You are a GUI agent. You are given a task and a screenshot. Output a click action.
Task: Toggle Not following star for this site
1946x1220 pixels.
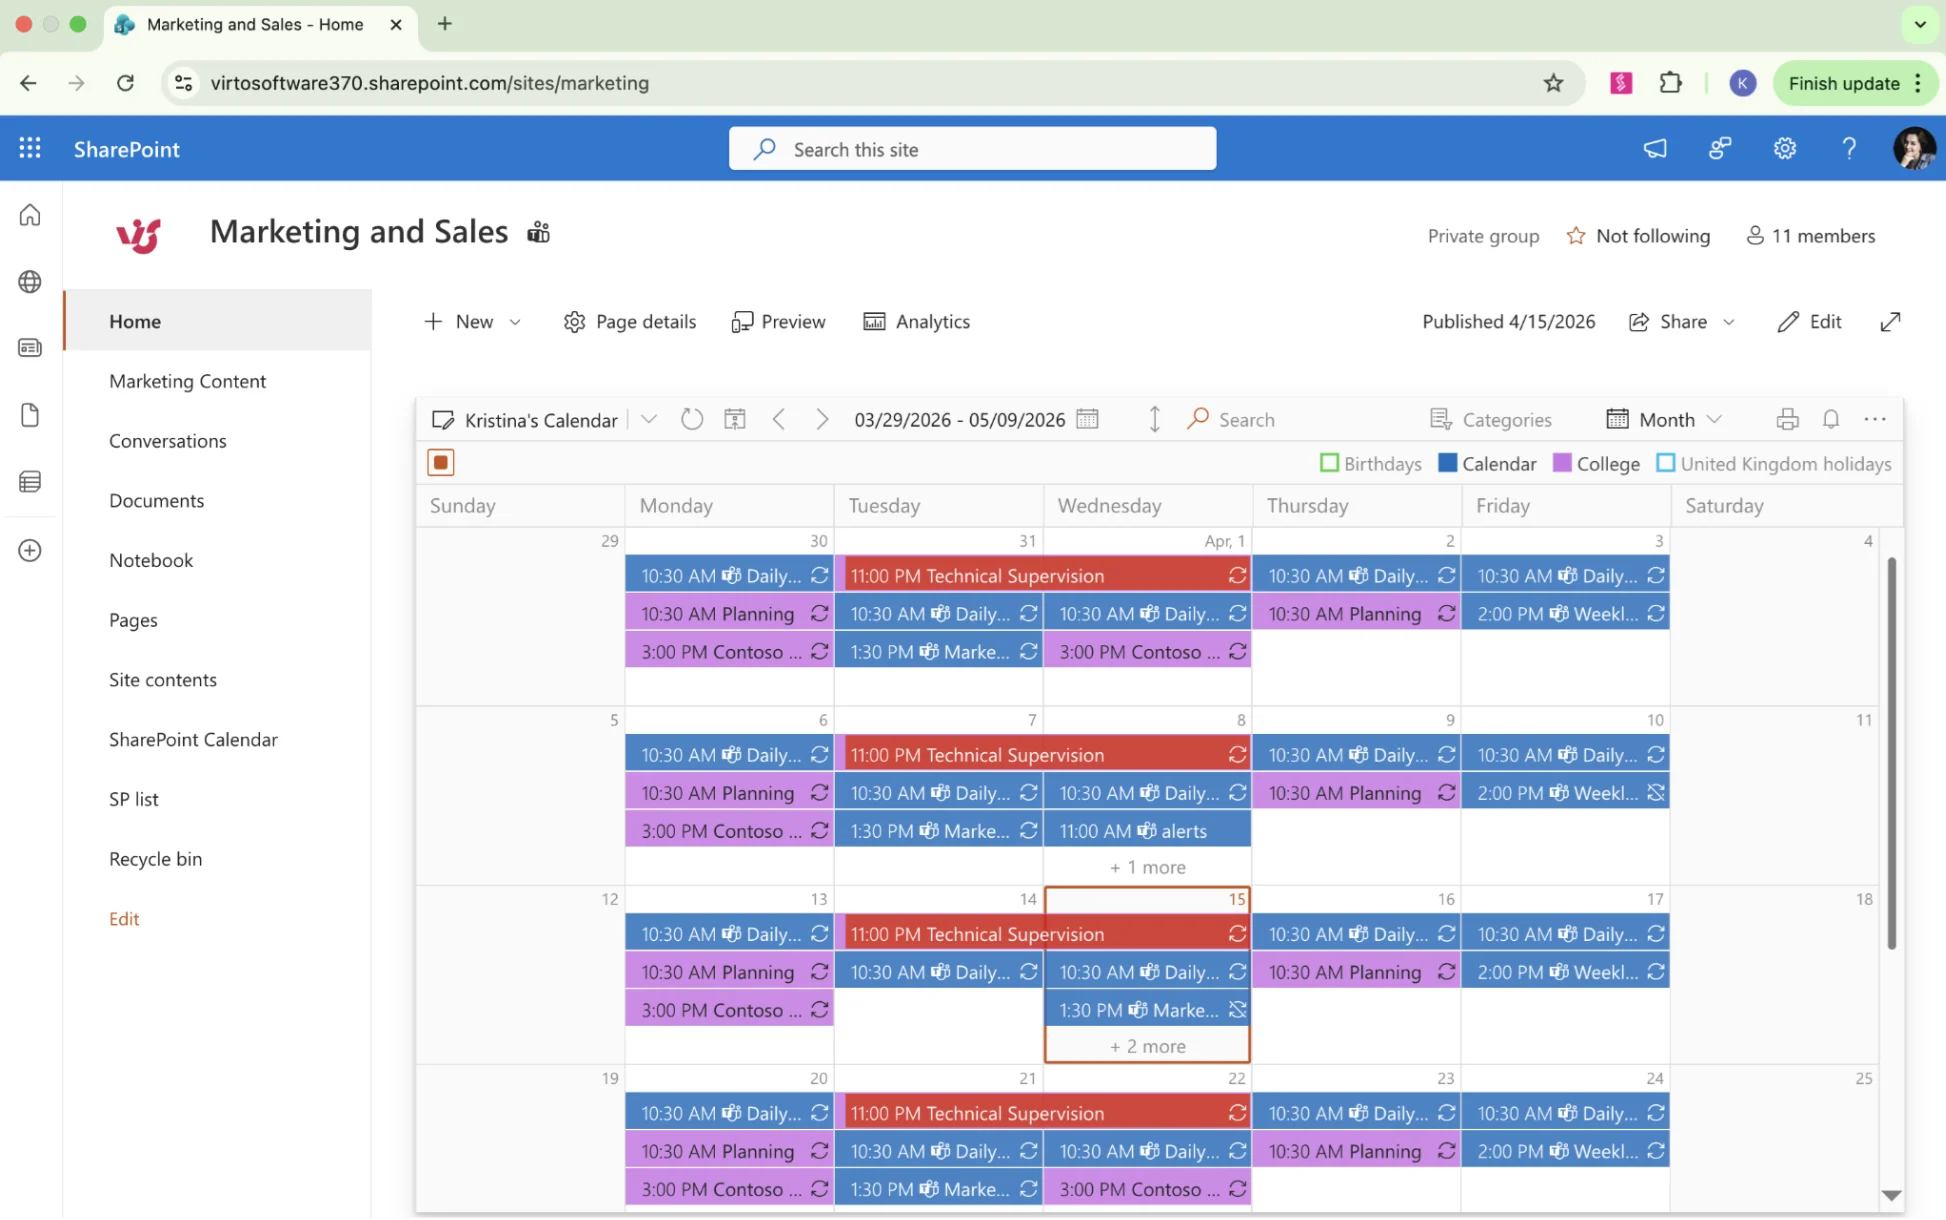click(1576, 236)
